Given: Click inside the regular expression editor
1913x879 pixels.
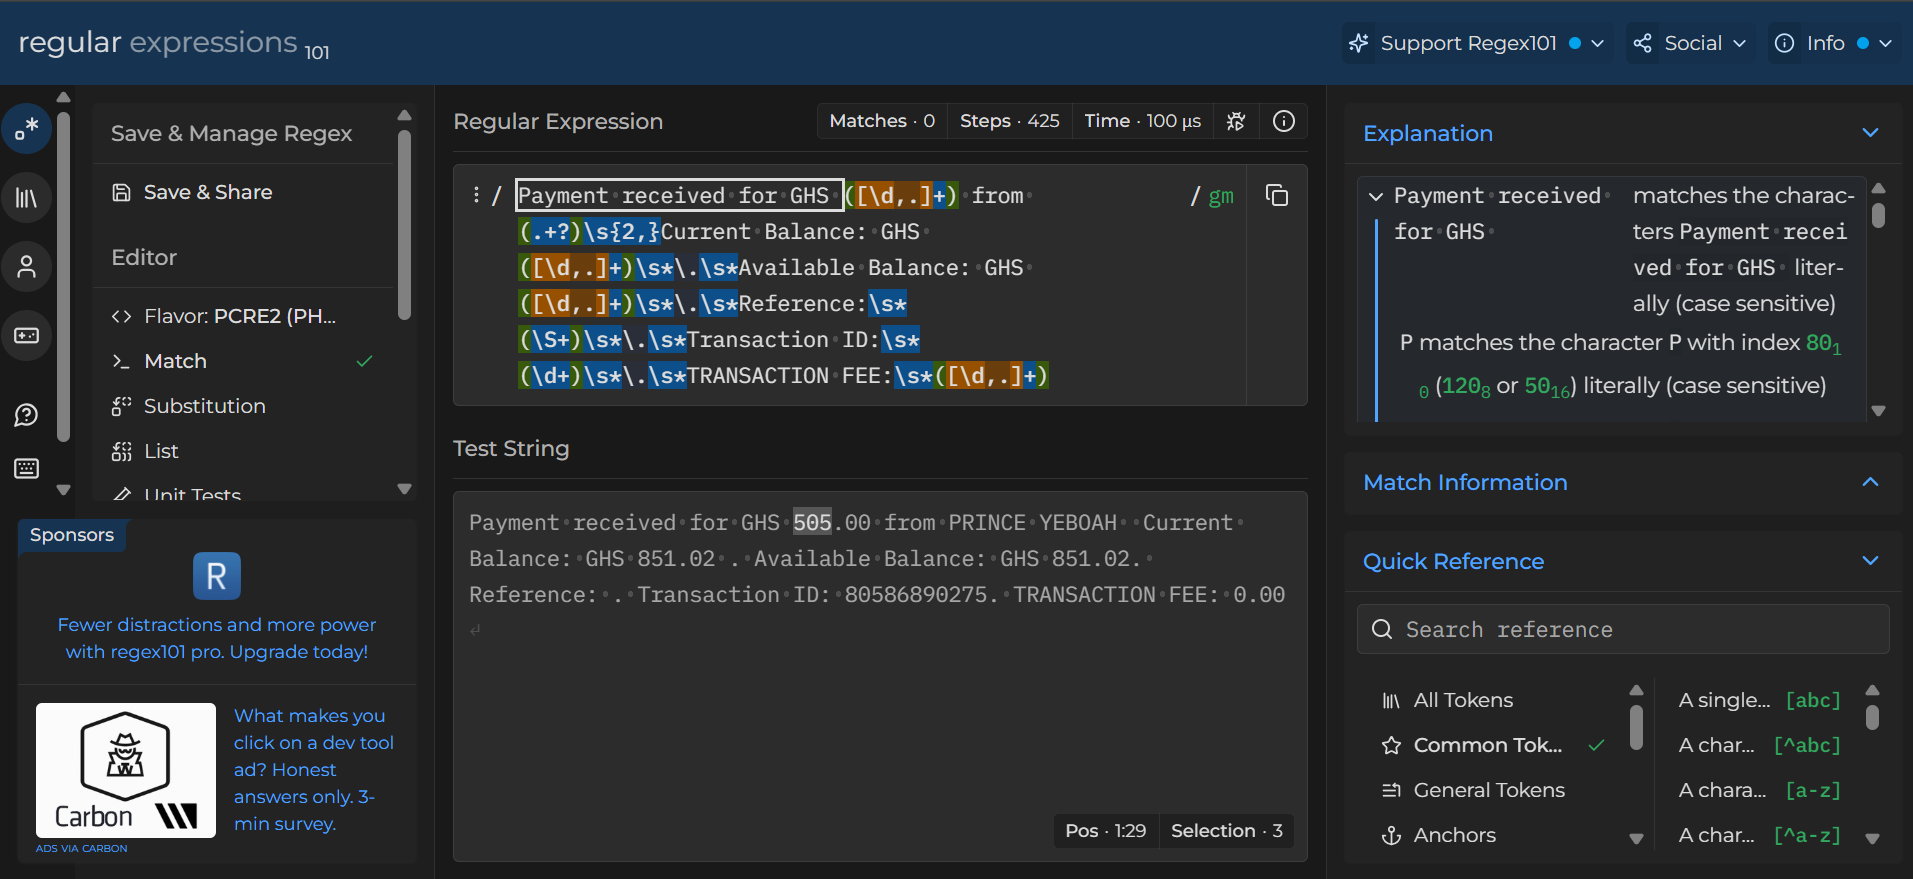Looking at the screenshot, I should tap(850, 285).
